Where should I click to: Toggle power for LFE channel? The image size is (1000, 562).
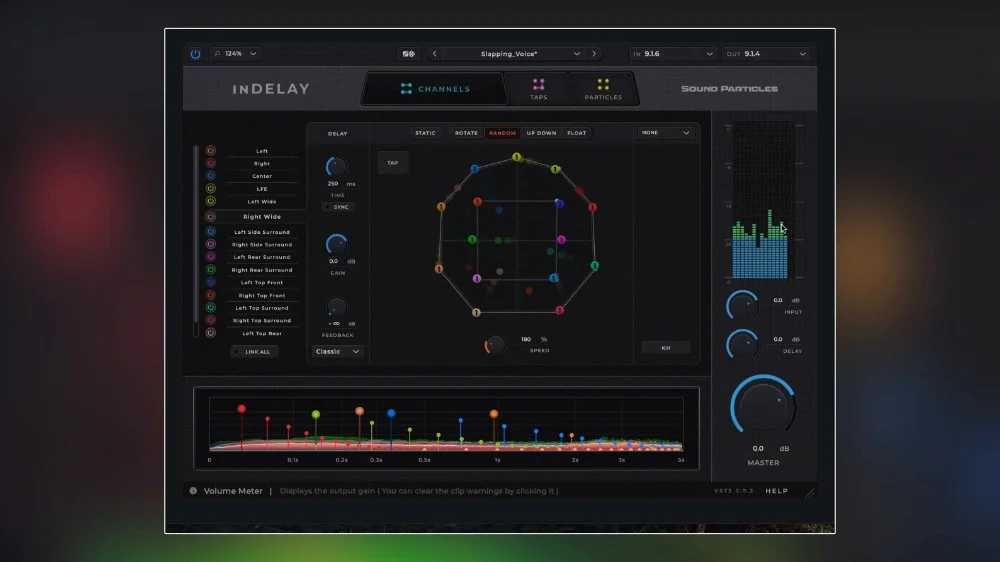coord(210,188)
